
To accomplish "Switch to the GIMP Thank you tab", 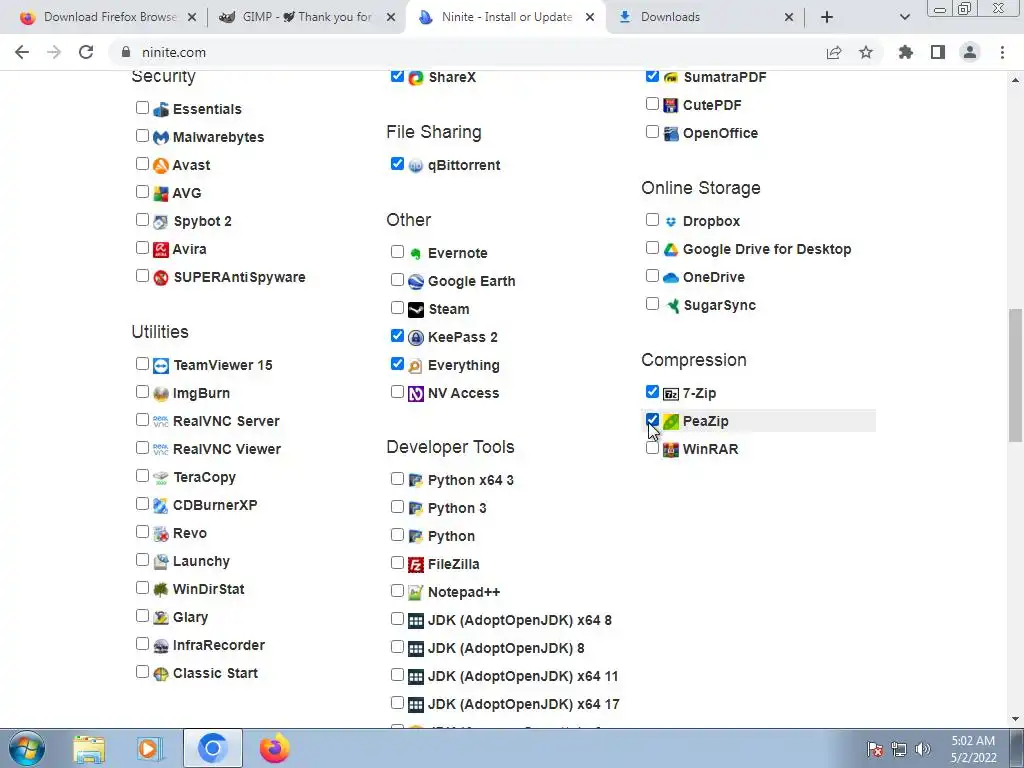I will 307,17.
